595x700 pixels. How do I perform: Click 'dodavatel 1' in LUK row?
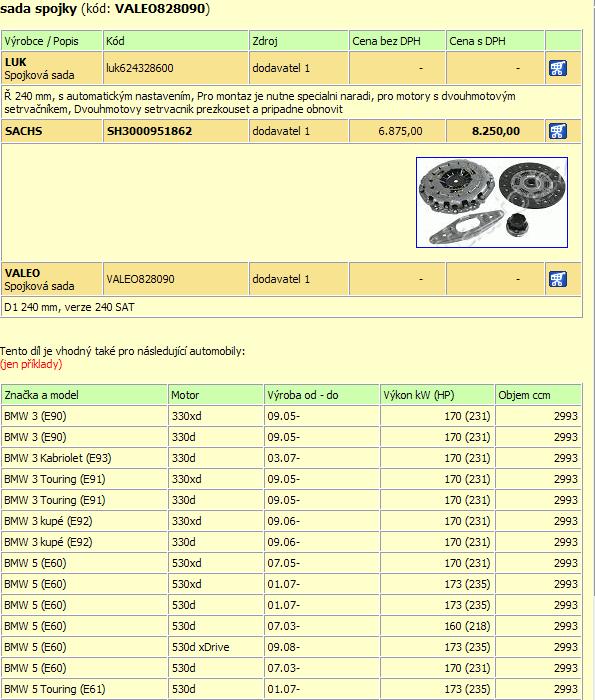281,68
